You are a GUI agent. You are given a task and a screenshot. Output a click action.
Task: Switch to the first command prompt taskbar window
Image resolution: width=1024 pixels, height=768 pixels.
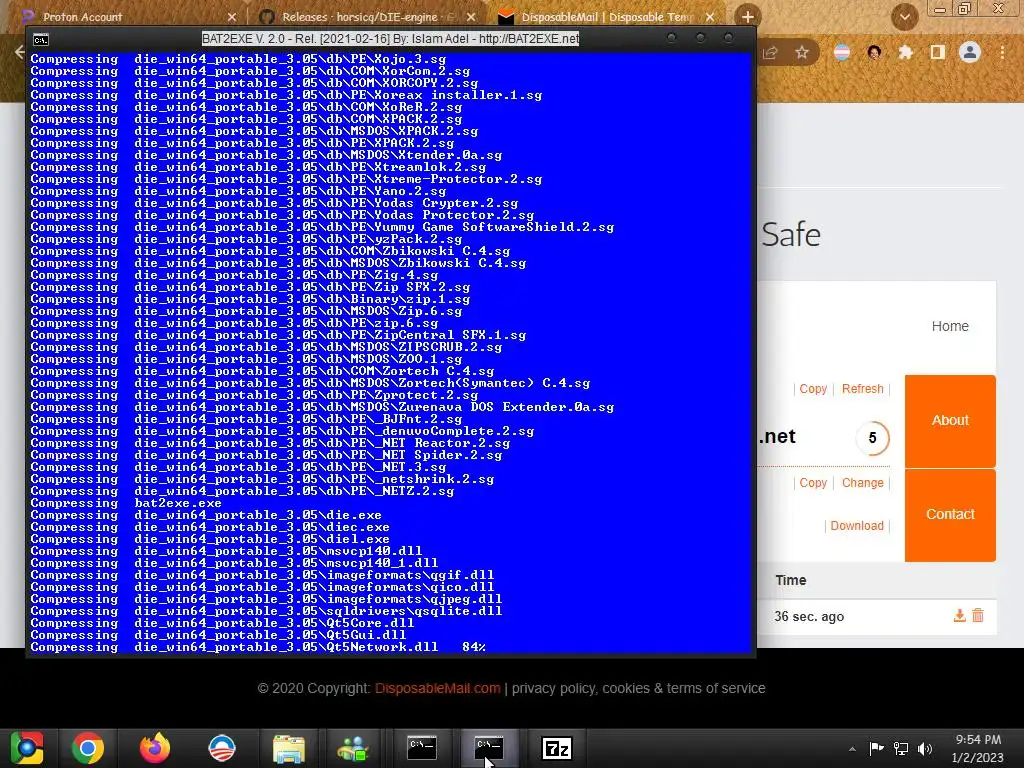click(x=421, y=748)
